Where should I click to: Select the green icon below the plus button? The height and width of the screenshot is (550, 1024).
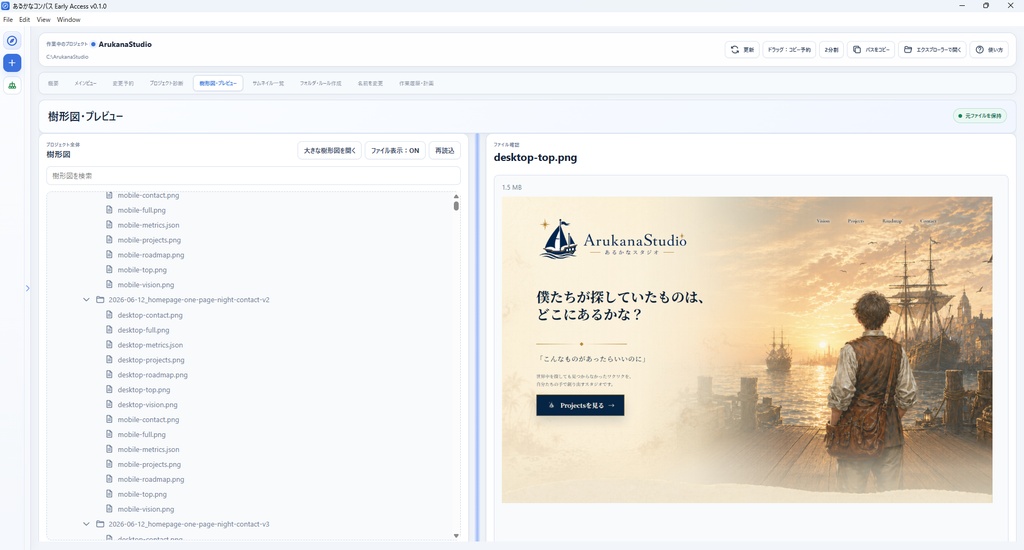(x=12, y=85)
